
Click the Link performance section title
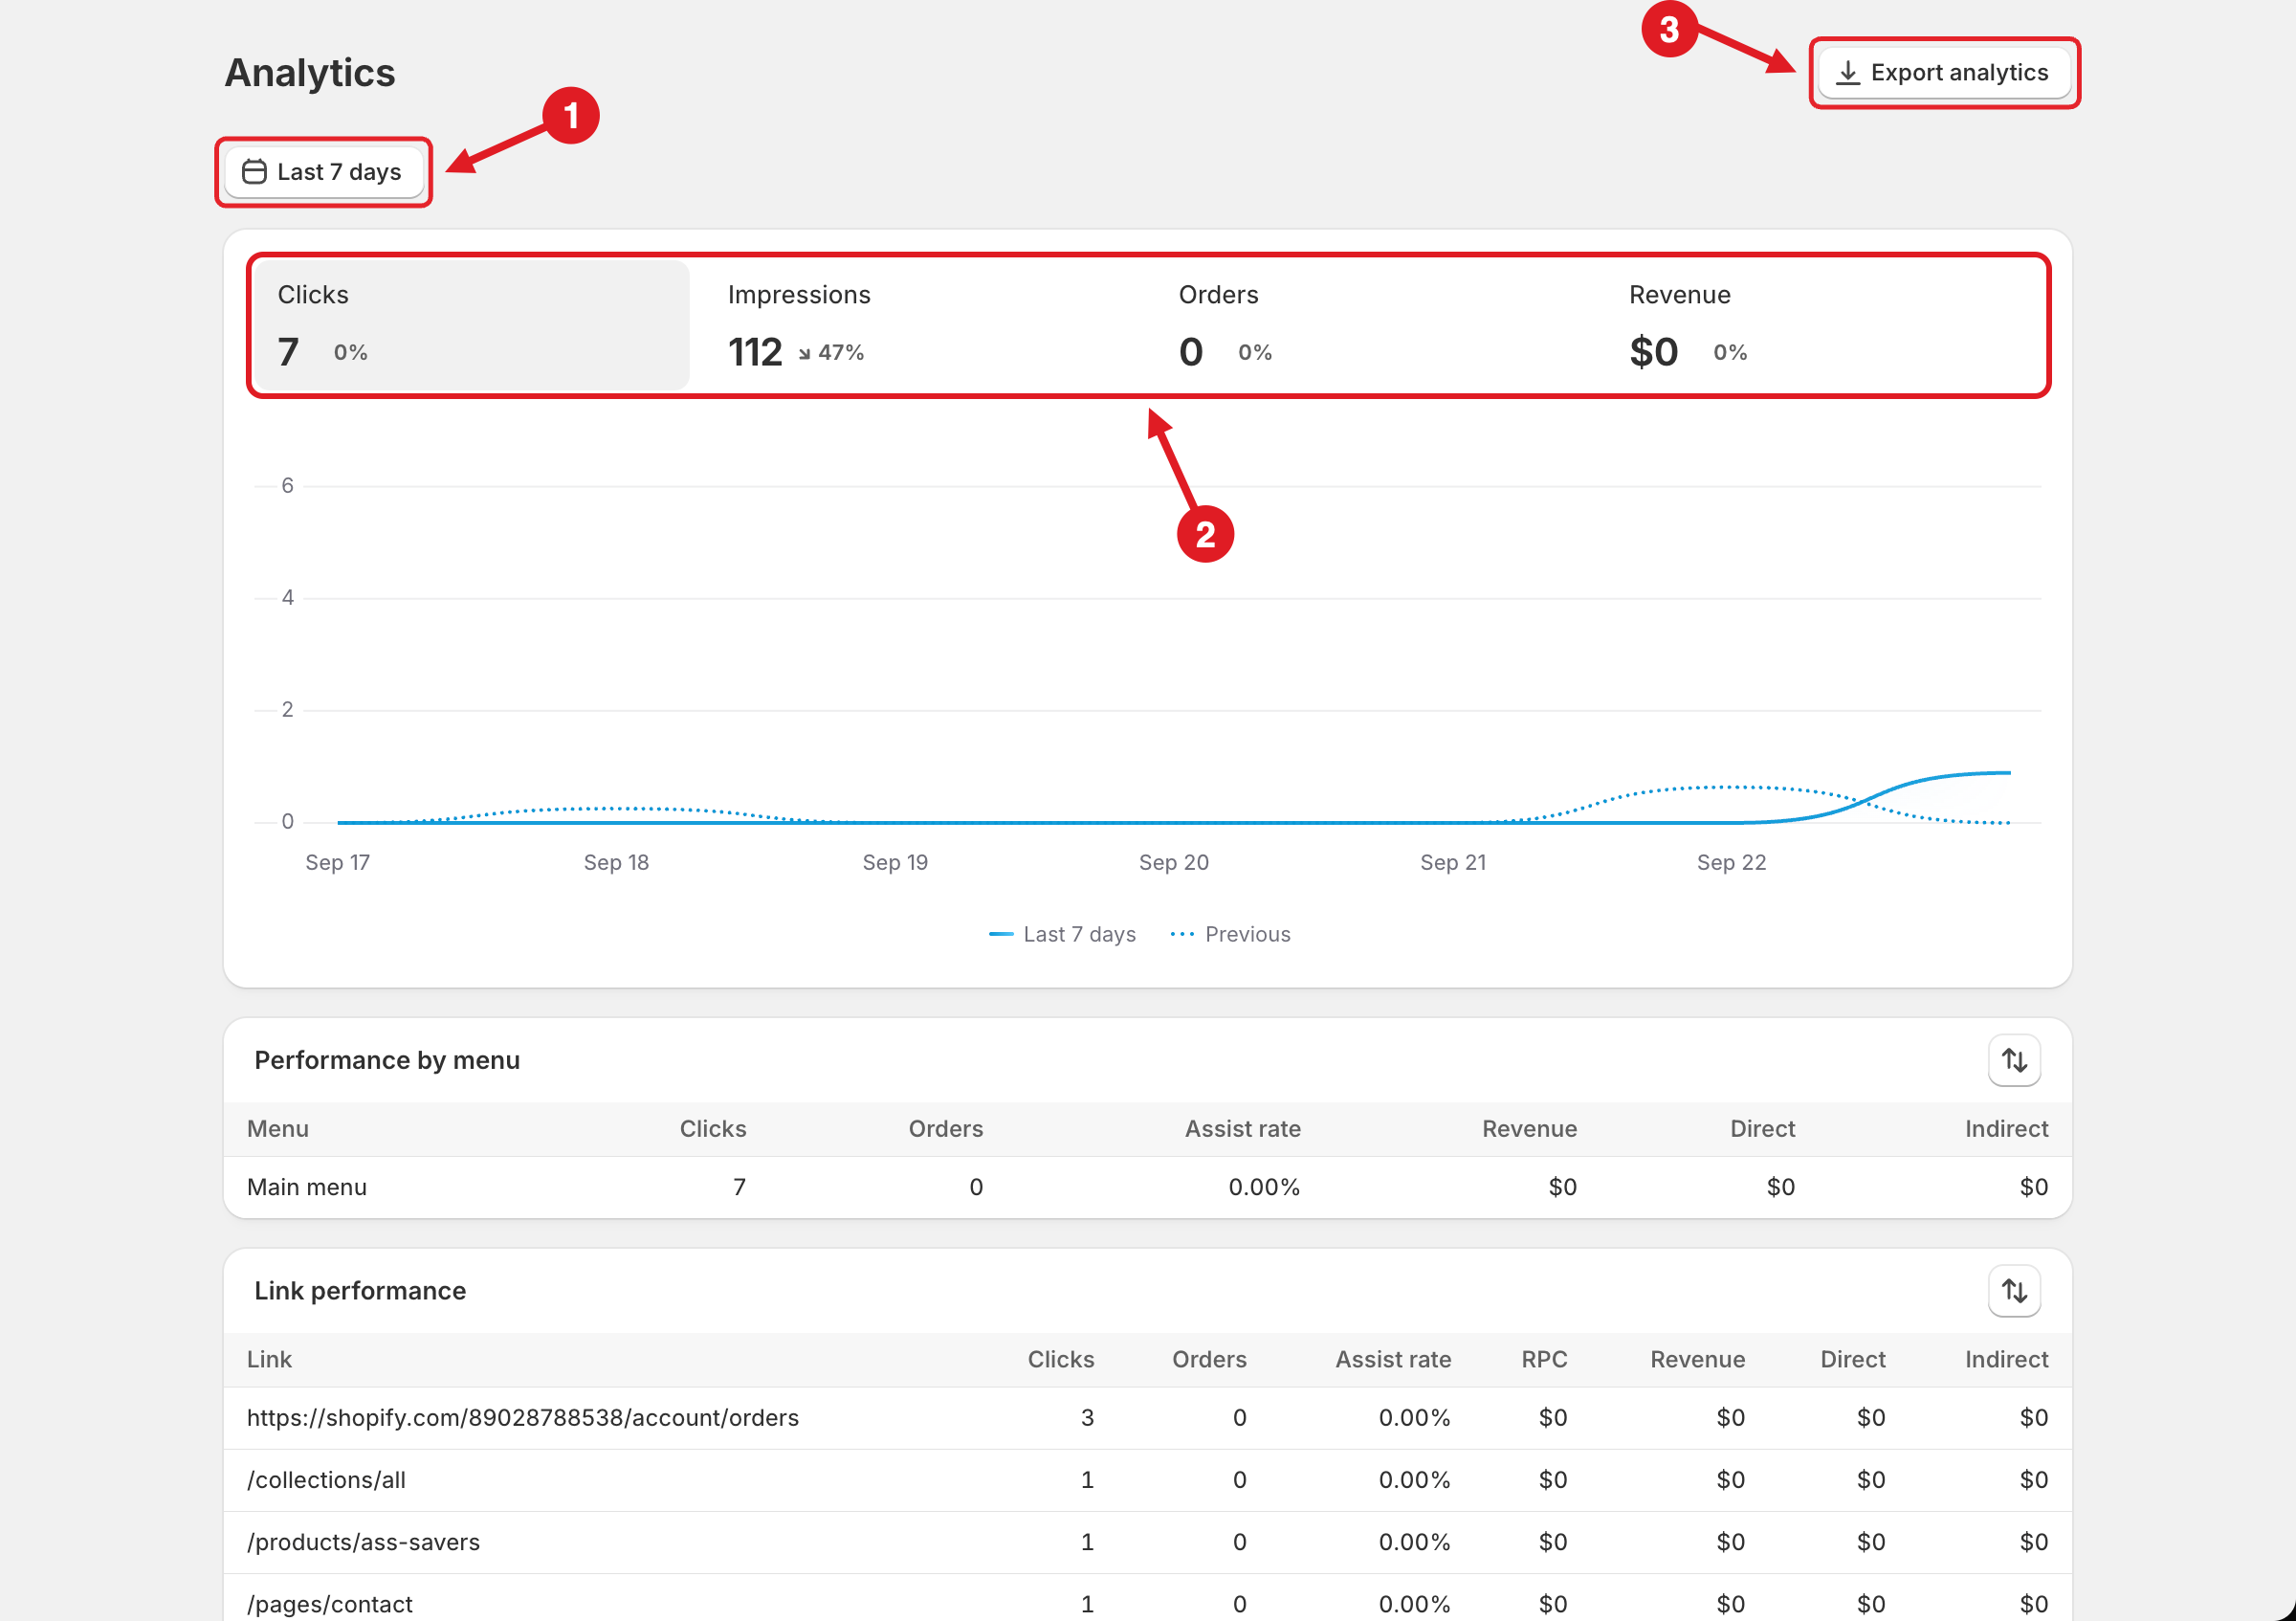pos(360,1291)
